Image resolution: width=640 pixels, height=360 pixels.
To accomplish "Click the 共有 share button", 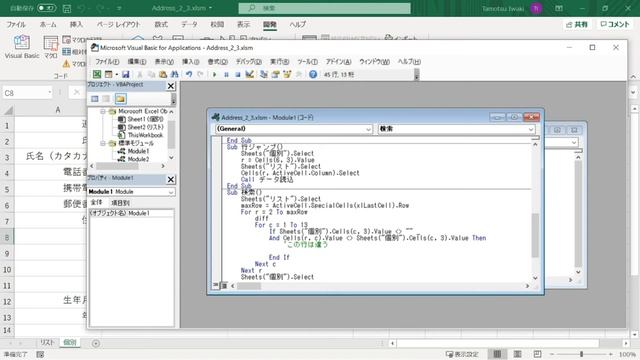I will tap(577, 24).
